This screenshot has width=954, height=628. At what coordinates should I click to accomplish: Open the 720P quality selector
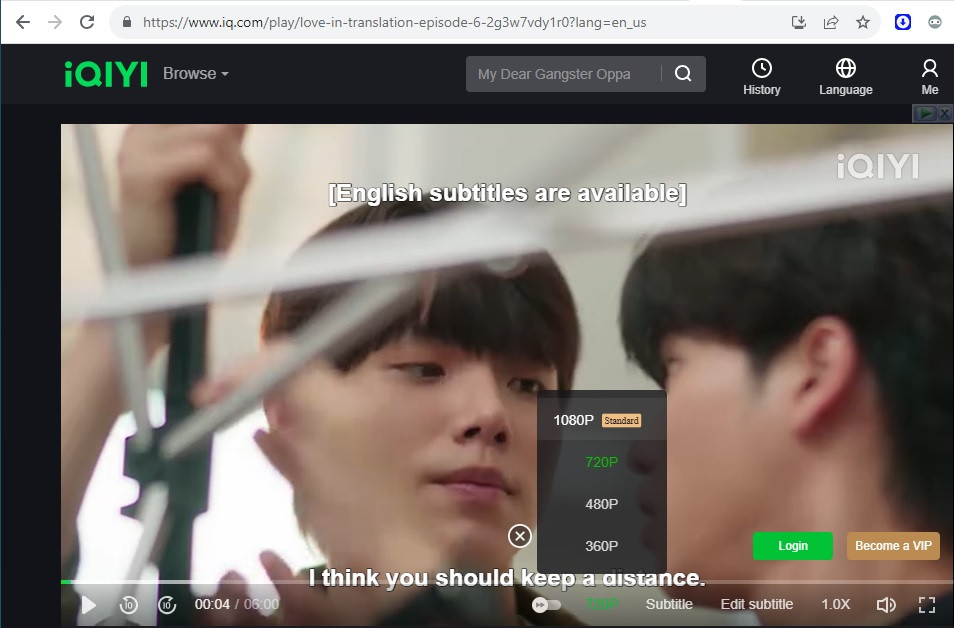[601, 604]
